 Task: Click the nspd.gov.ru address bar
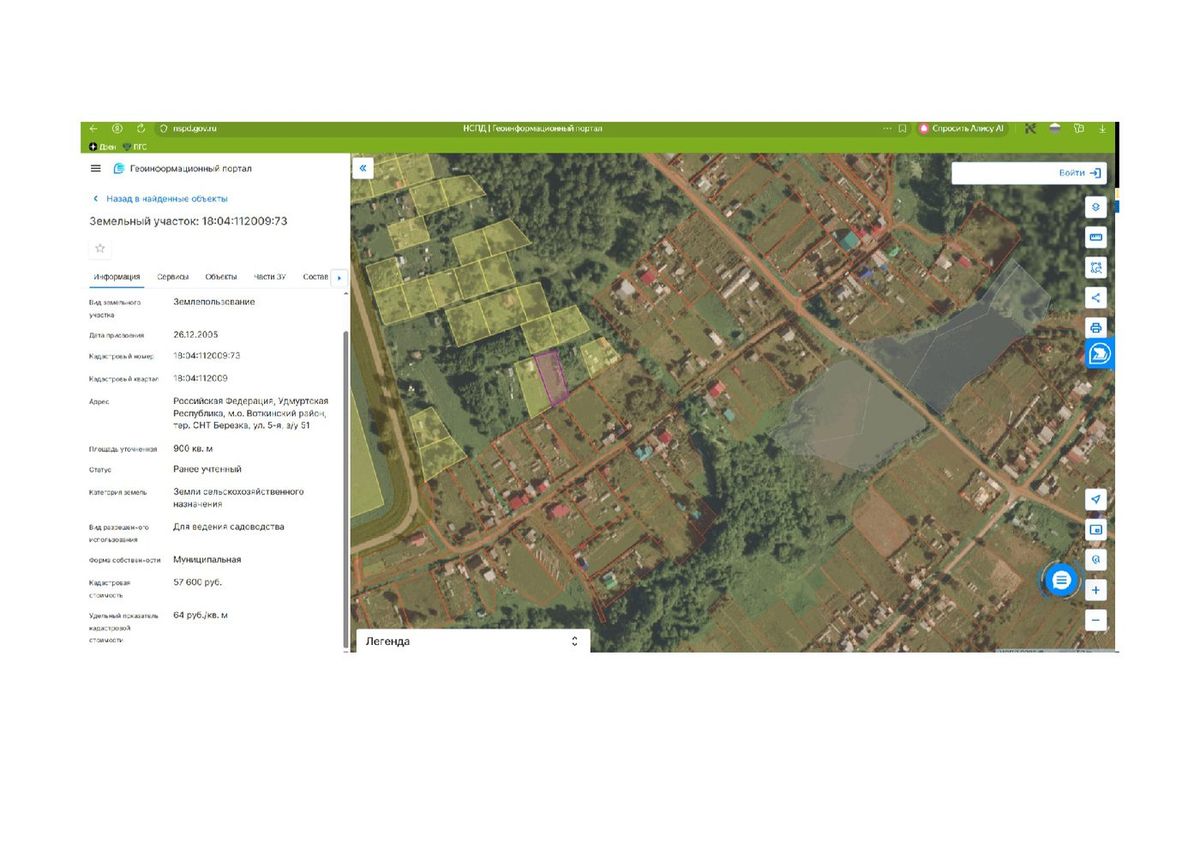(x=195, y=129)
